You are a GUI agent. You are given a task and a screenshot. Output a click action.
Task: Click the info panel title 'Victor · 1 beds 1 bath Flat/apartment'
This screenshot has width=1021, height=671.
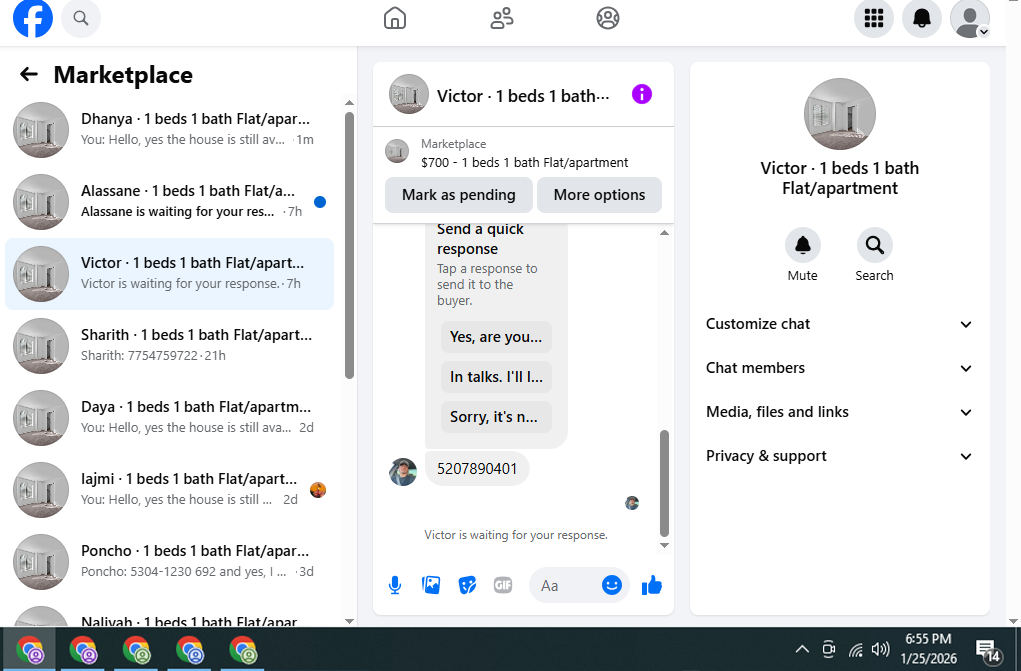840,178
